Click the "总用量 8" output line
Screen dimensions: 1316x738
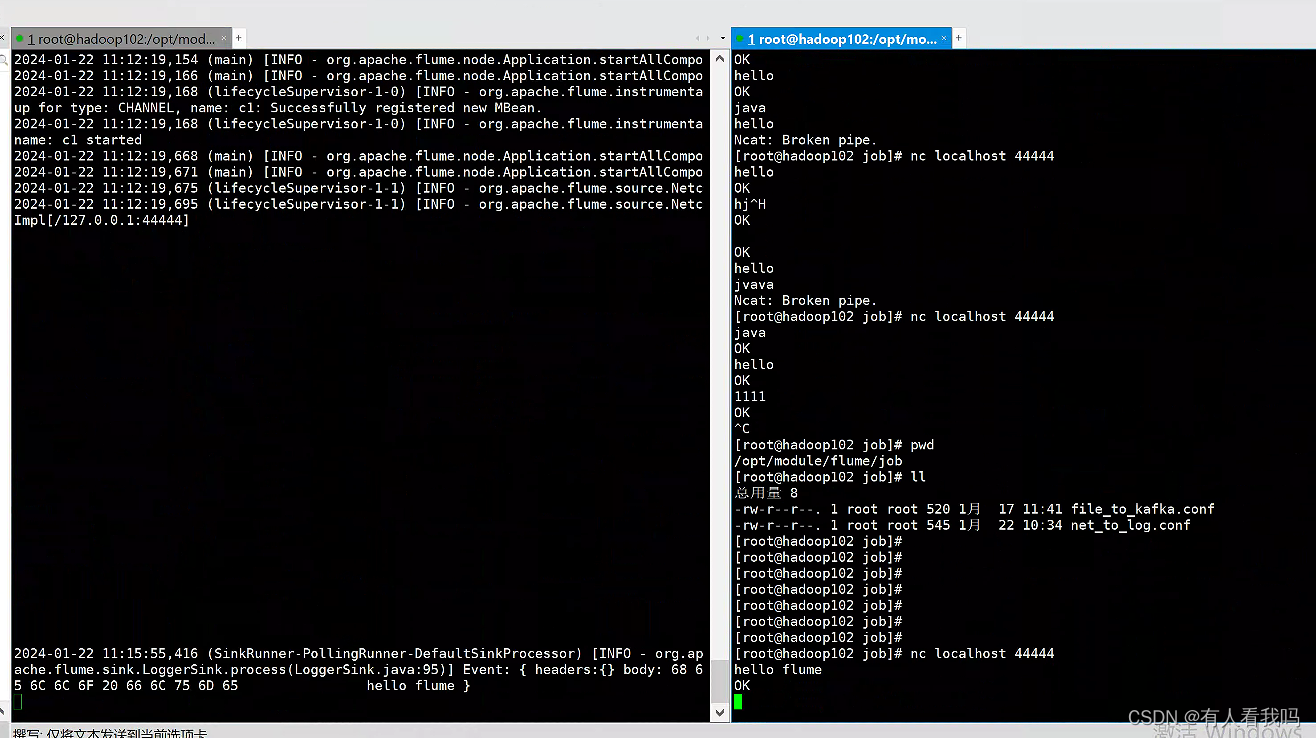pyautogui.click(x=766, y=492)
